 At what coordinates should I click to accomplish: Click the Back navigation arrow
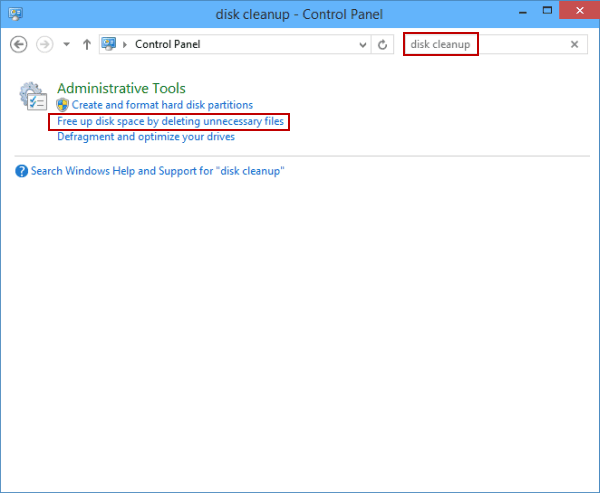[18, 44]
